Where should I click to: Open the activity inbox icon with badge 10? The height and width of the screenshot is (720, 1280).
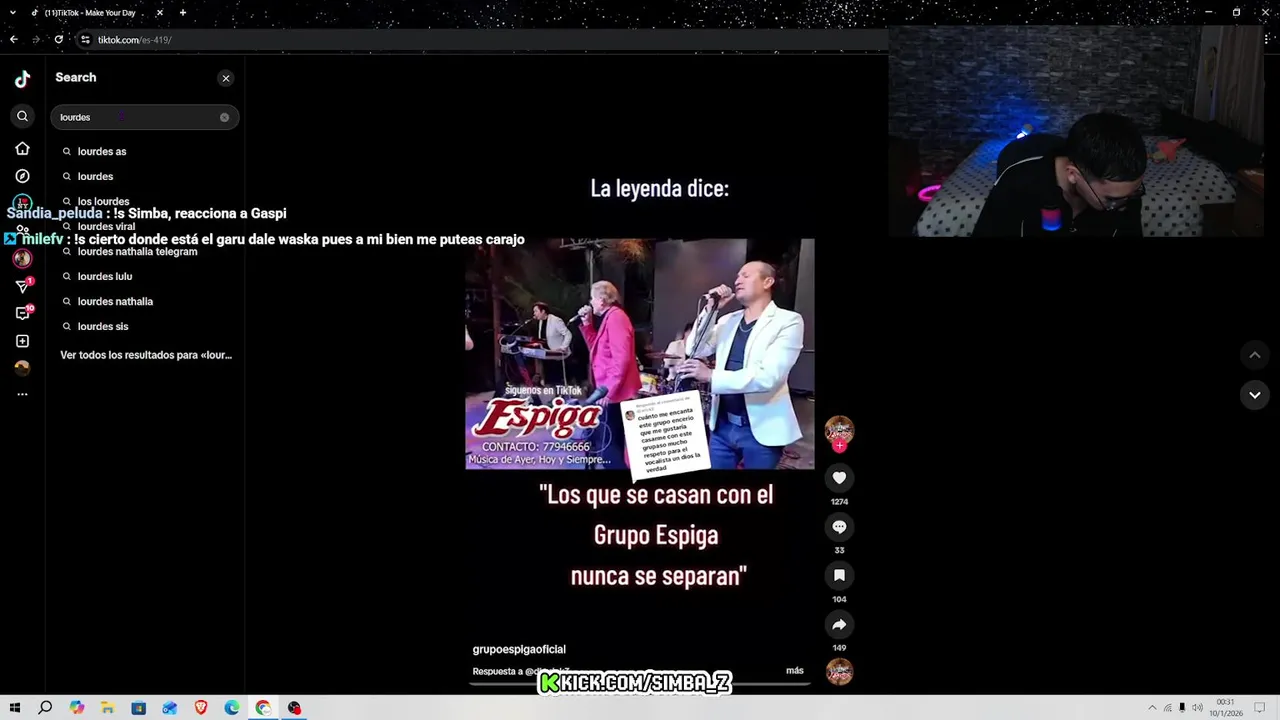(x=23, y=313)
